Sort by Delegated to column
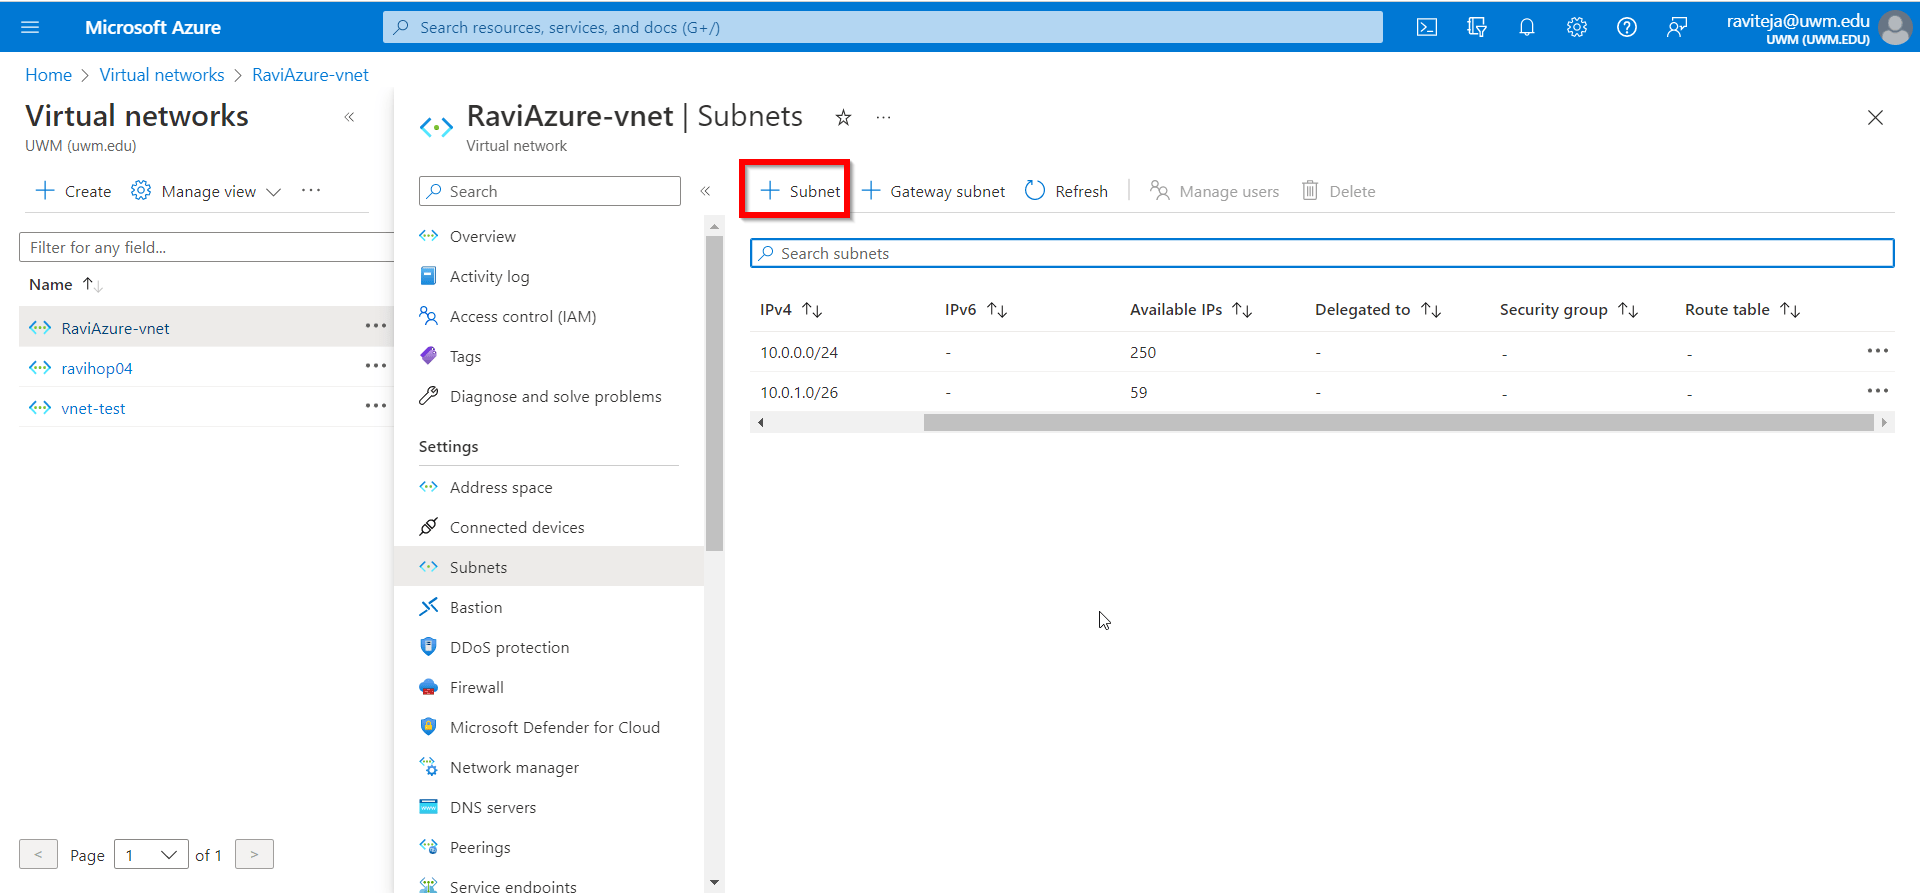Image resolution: width=1920 pixels, height=893 pixels. pos(1378,310)
